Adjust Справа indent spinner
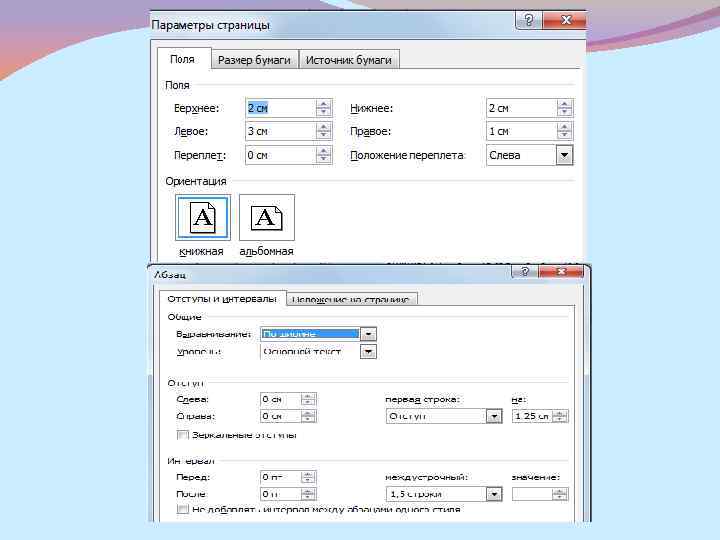 [x=309, y=416]
